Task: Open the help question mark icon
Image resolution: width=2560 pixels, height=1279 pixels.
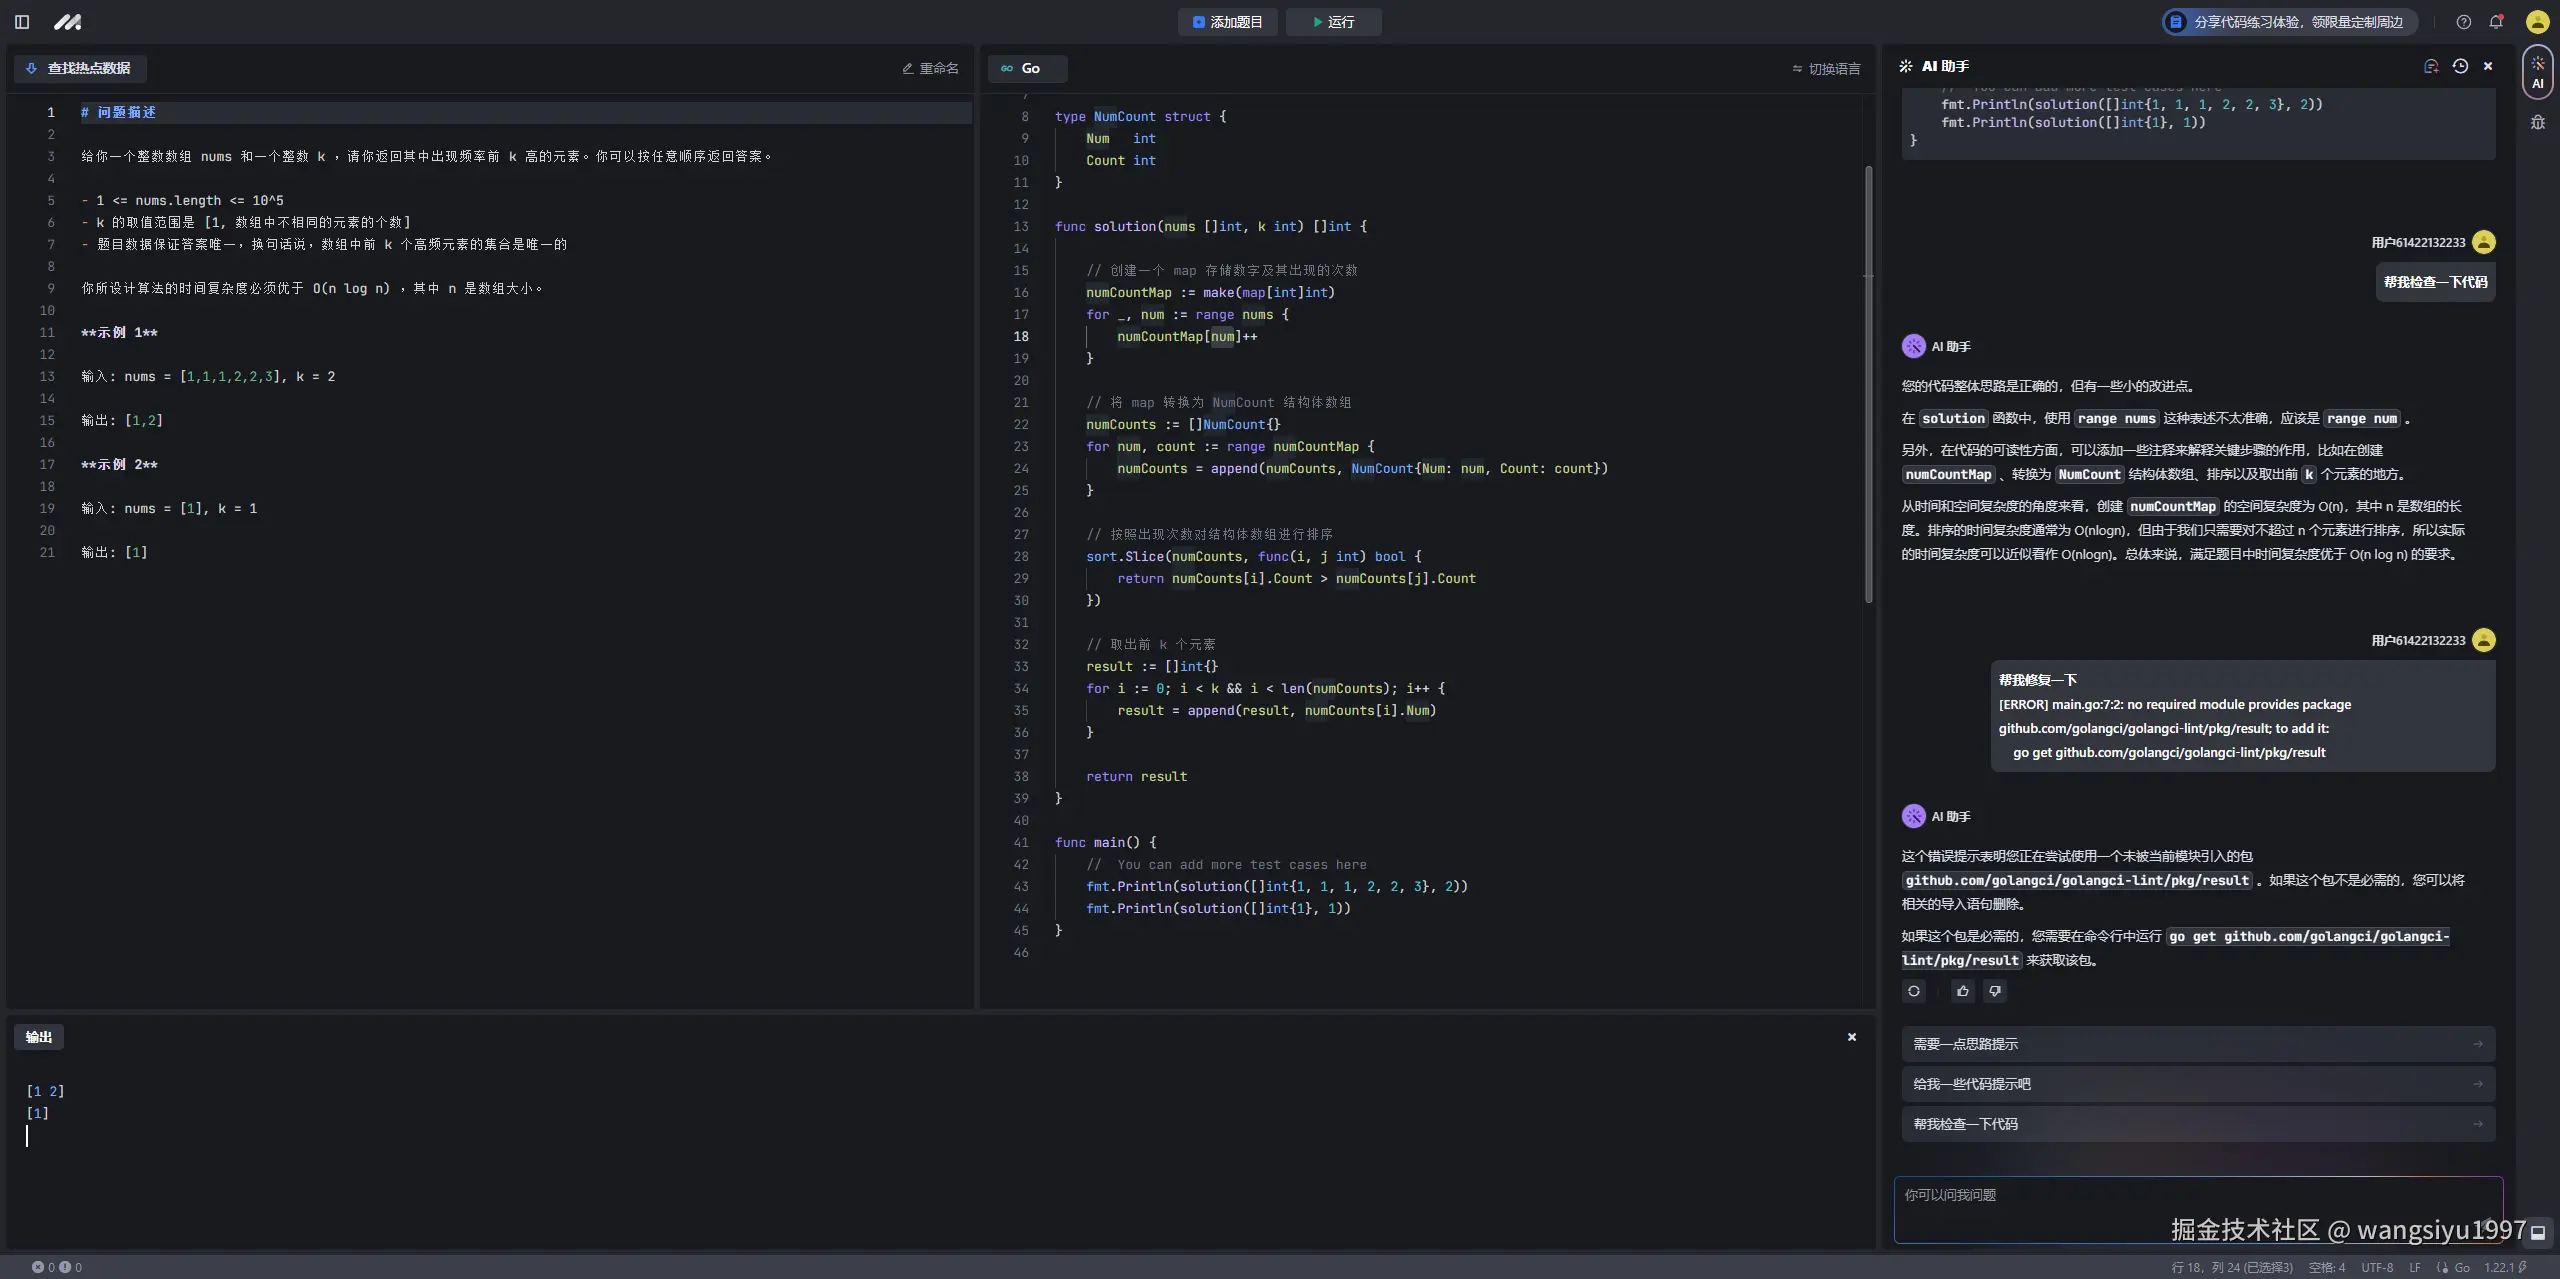Action: 2464,22
